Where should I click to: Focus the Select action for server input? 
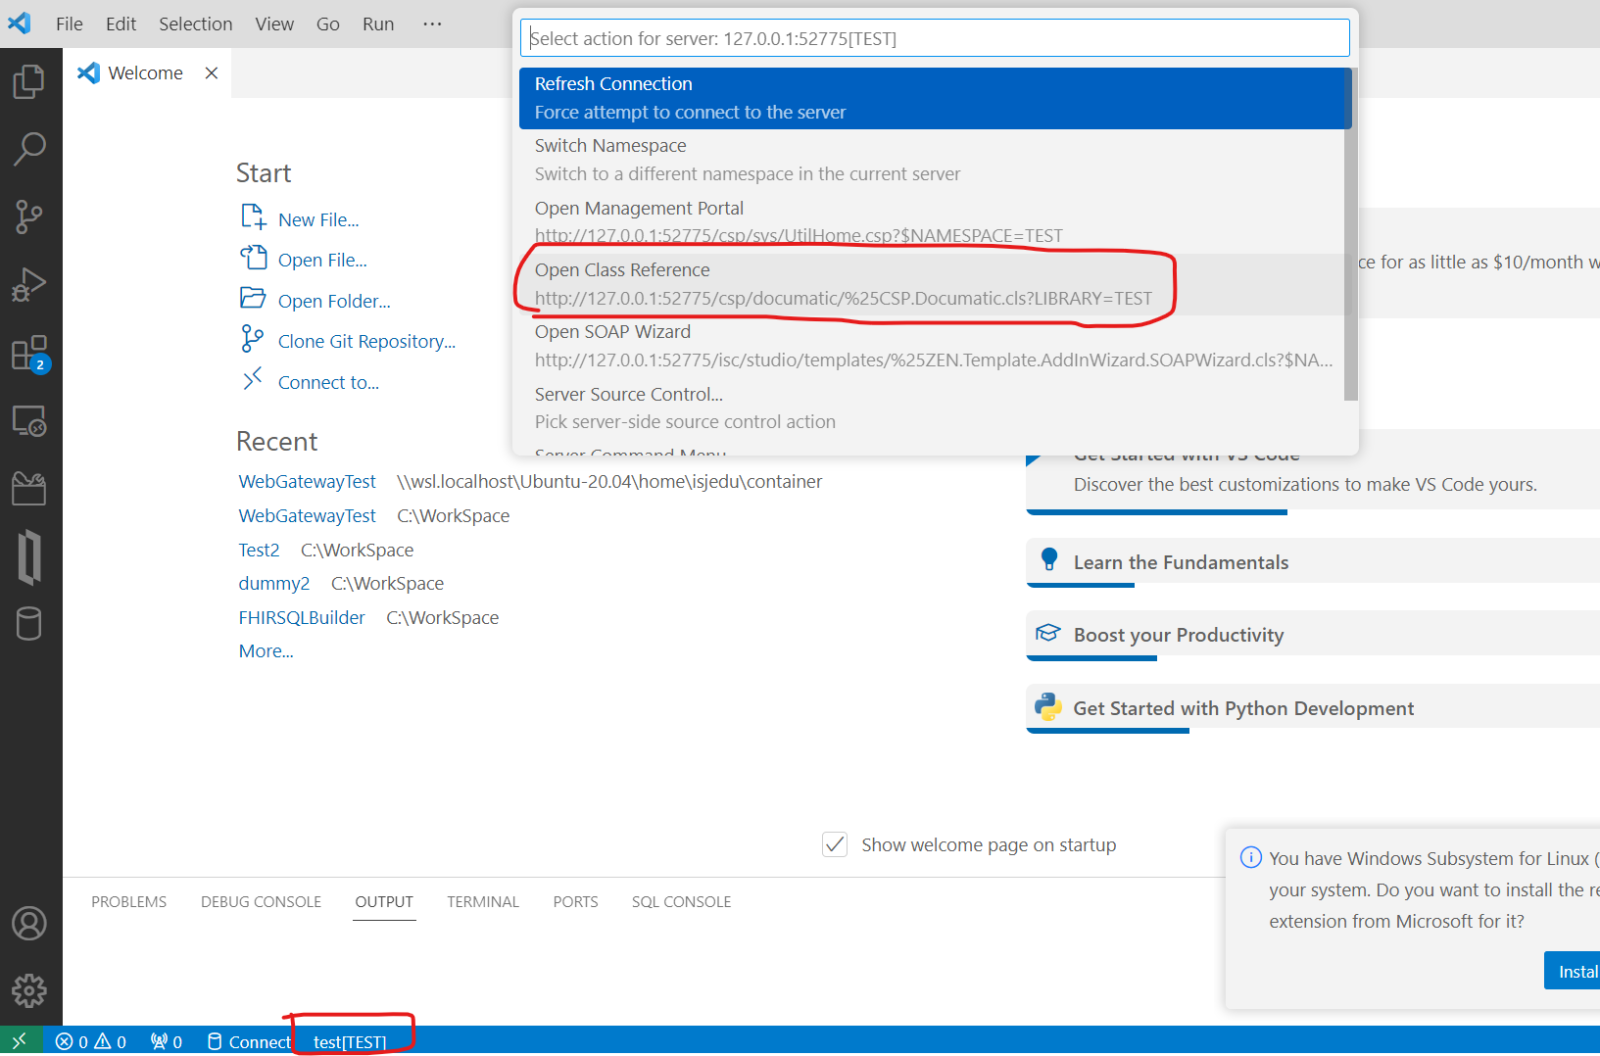pyautogui.click(x=935, y=38)
